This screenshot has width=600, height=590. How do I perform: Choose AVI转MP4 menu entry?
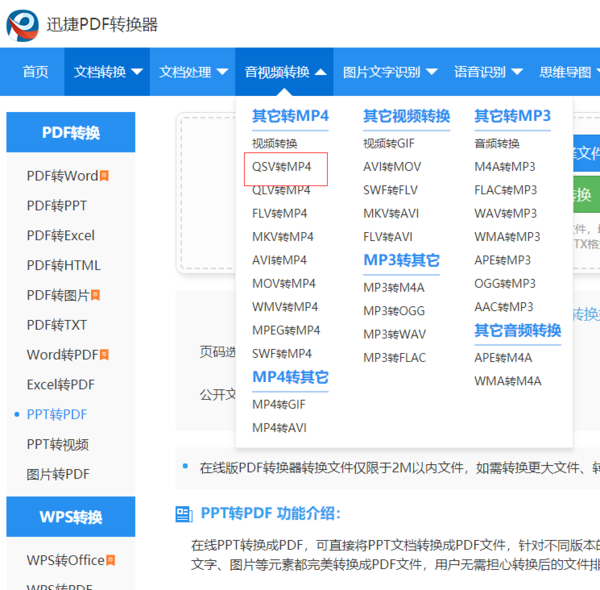[279, 260]
